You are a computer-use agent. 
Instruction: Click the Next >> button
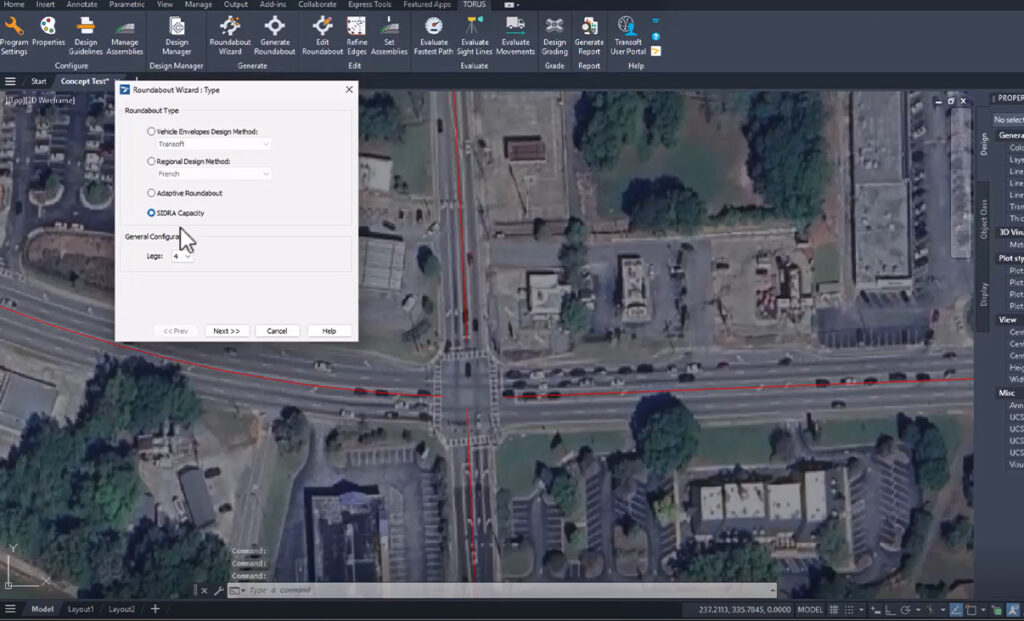(227, 331)
